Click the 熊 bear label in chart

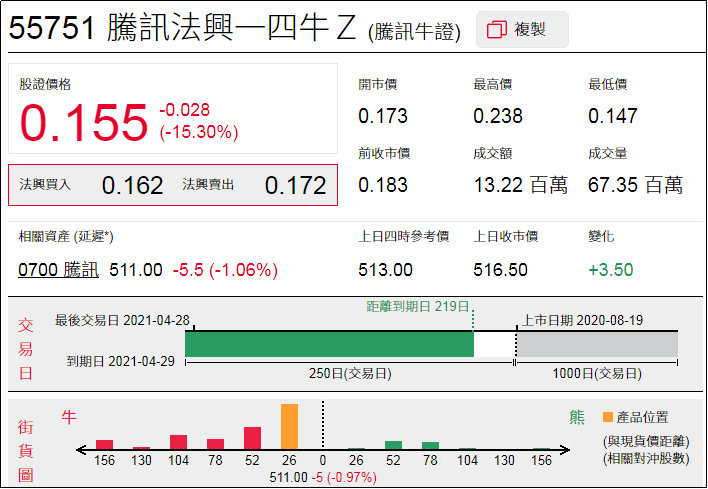click(577, 417)
